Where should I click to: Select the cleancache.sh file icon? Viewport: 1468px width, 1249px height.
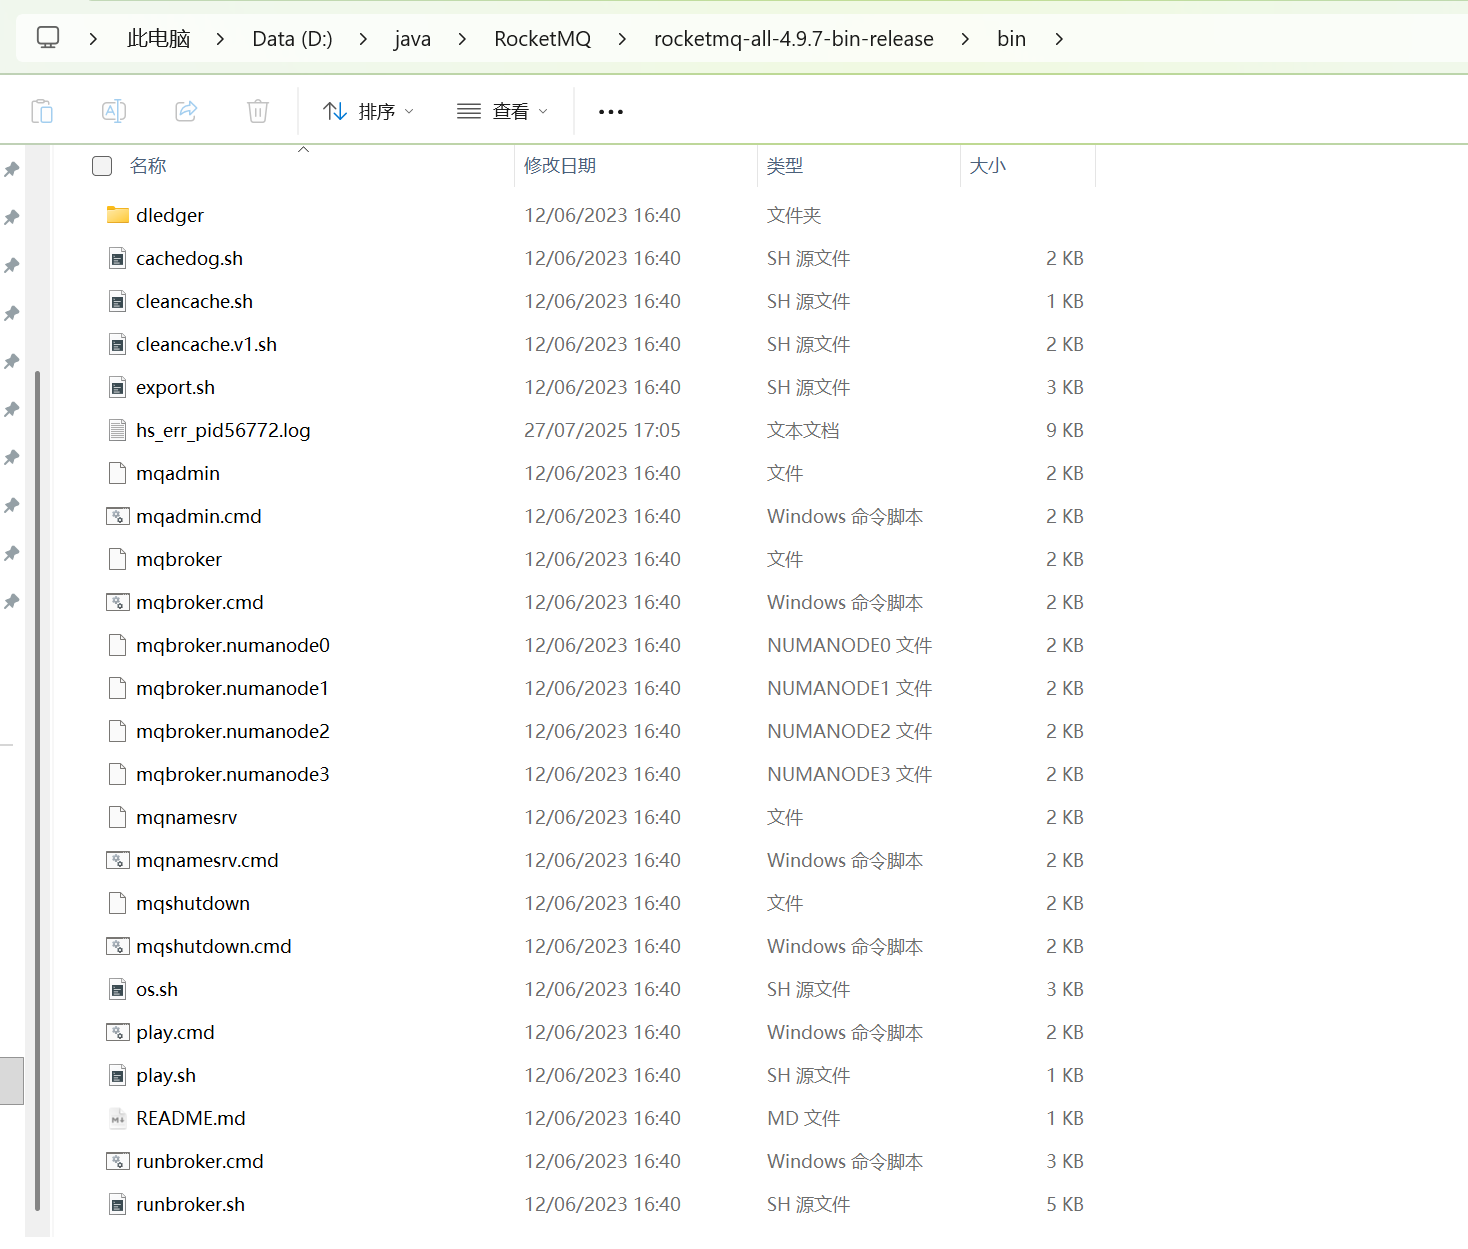click(x=118, y=301)
